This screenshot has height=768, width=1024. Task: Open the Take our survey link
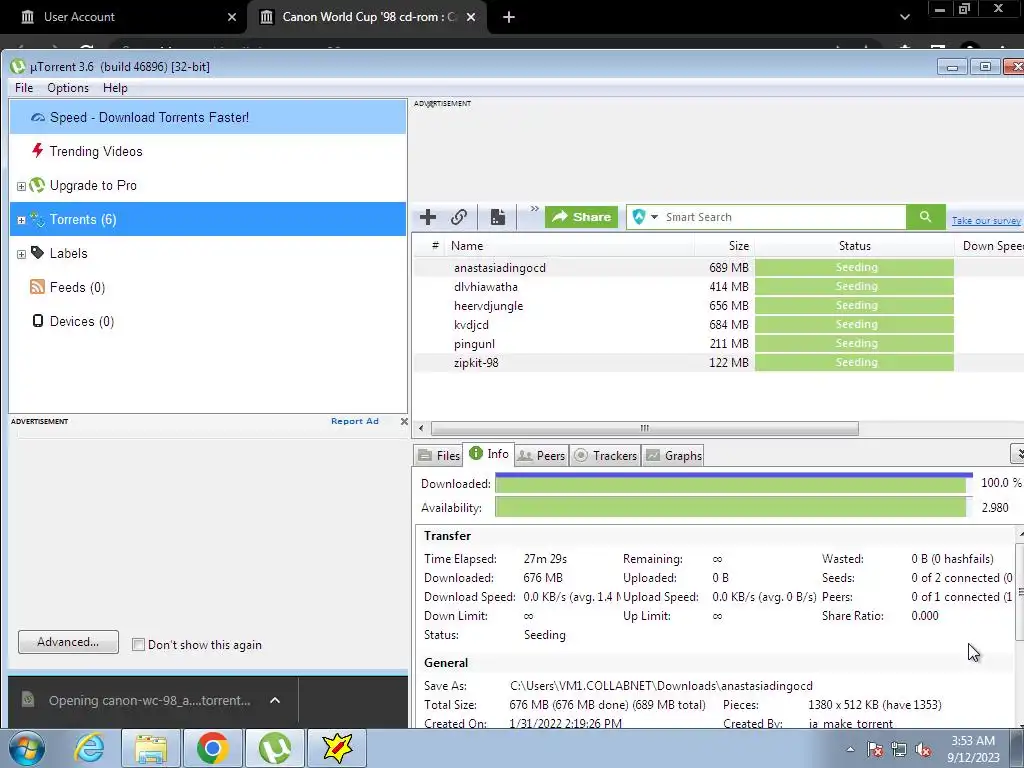pyautogui.click(x=986, y=221)
